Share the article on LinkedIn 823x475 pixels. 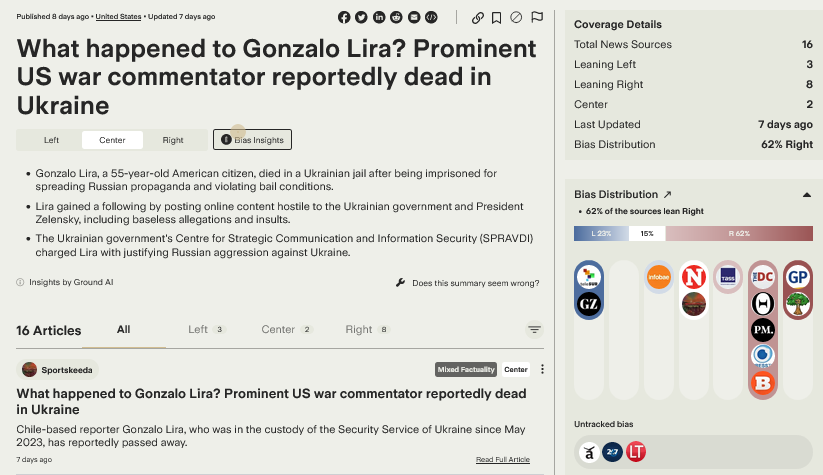(x=379, y=17)
